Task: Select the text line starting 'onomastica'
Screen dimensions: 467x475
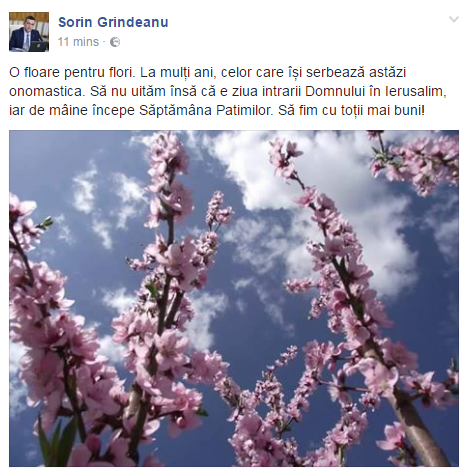Action: (x=228, y=91)
